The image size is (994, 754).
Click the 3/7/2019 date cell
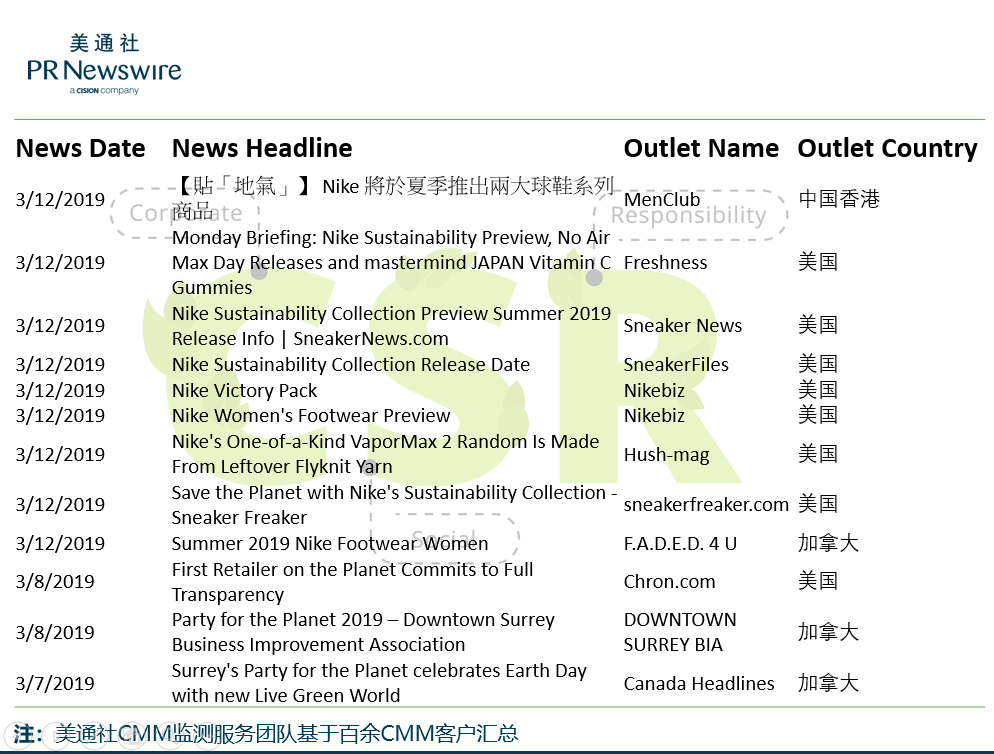55,684
